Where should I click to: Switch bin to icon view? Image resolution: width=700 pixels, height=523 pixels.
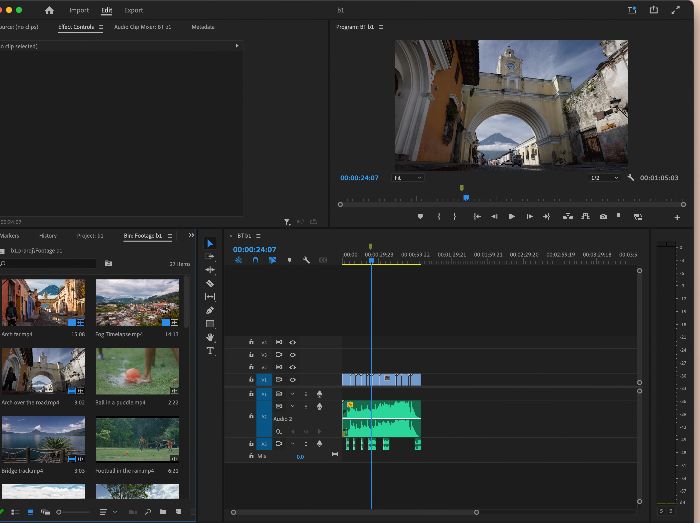tap(30, 512)
